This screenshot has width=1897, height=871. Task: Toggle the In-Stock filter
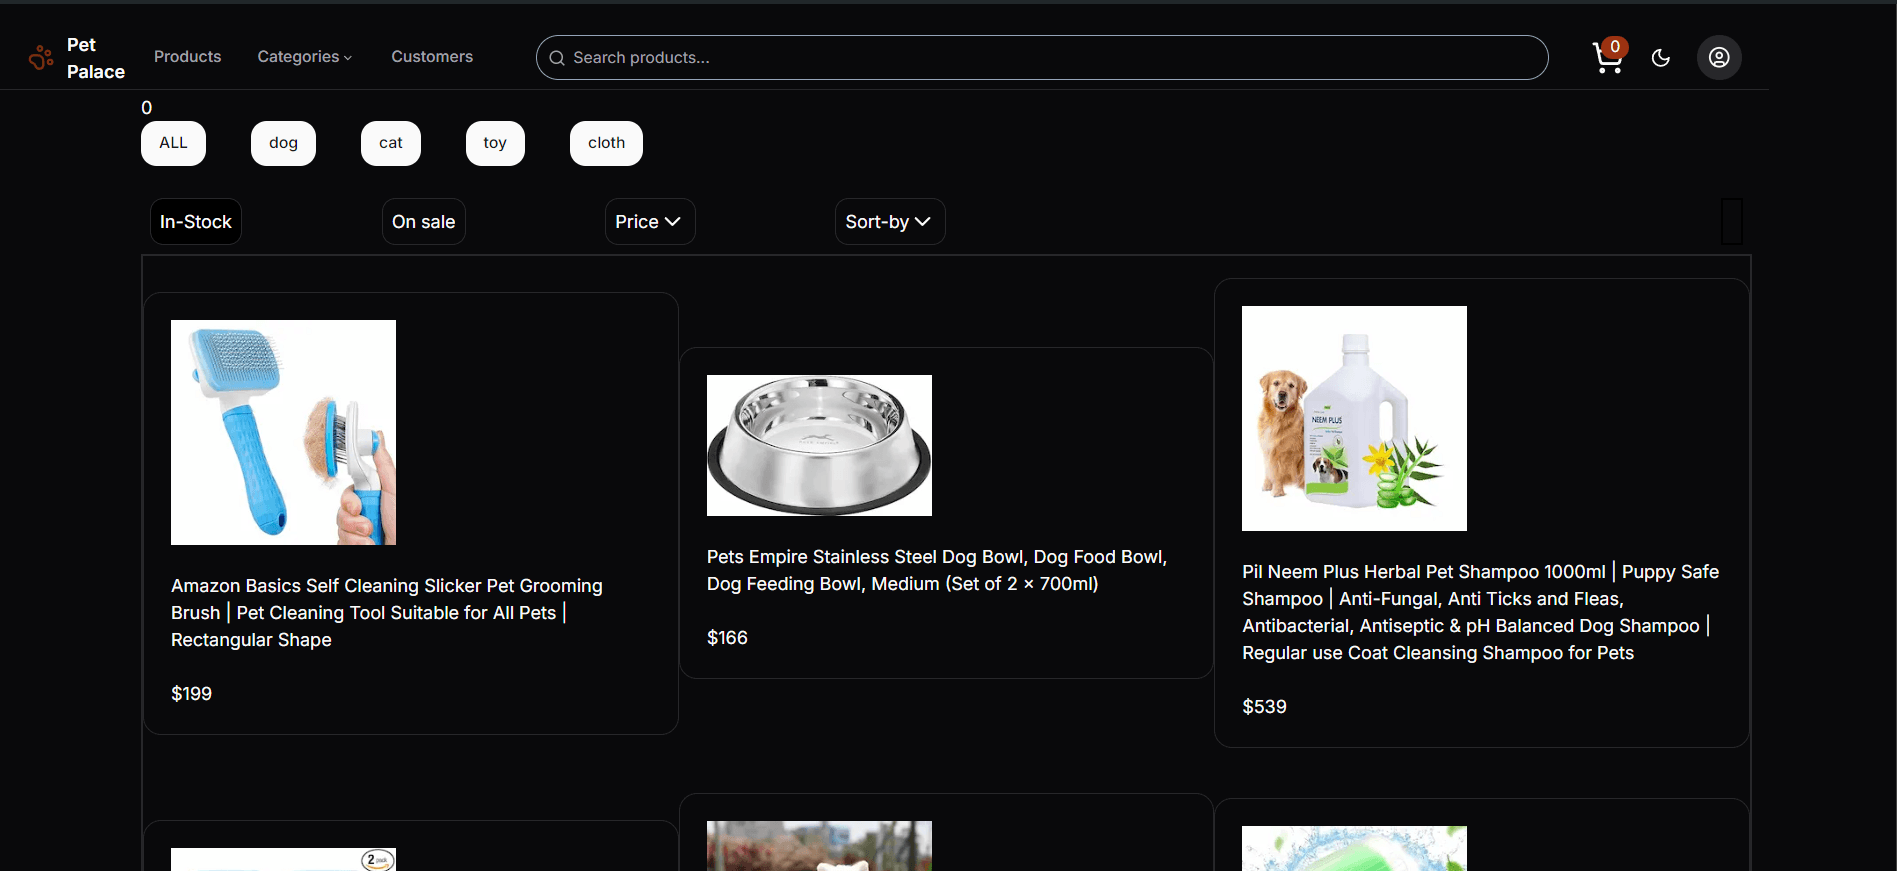[196, 222]
